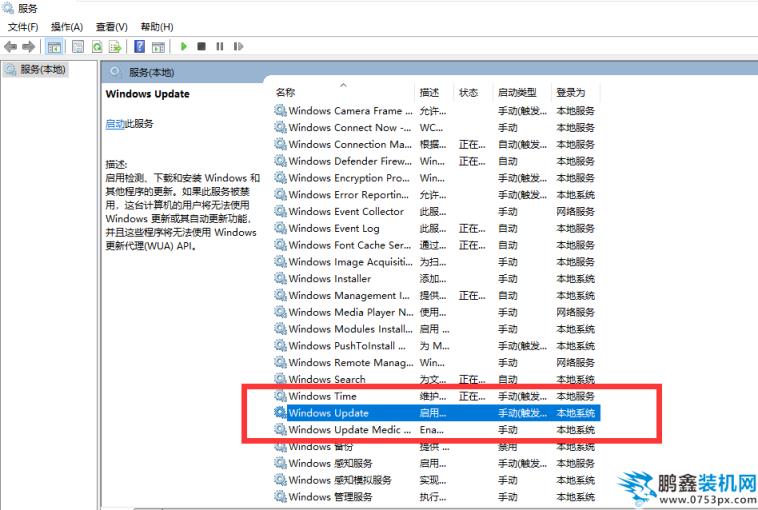Toggle the show/hide console tree button
The image size is (758, 510).
coord(54,46)
